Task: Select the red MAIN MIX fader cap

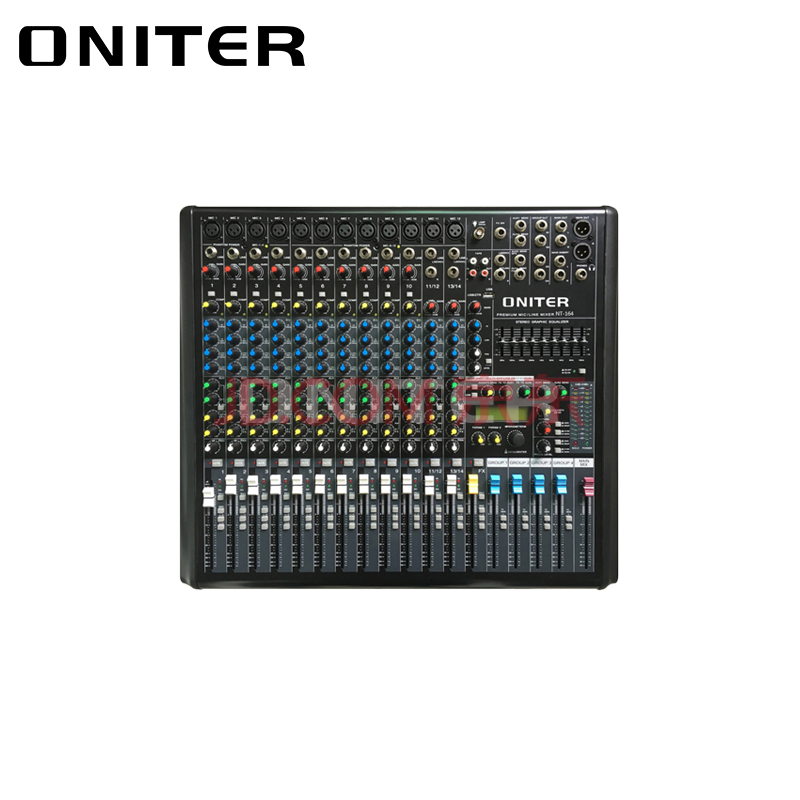Action: [588, 486]
